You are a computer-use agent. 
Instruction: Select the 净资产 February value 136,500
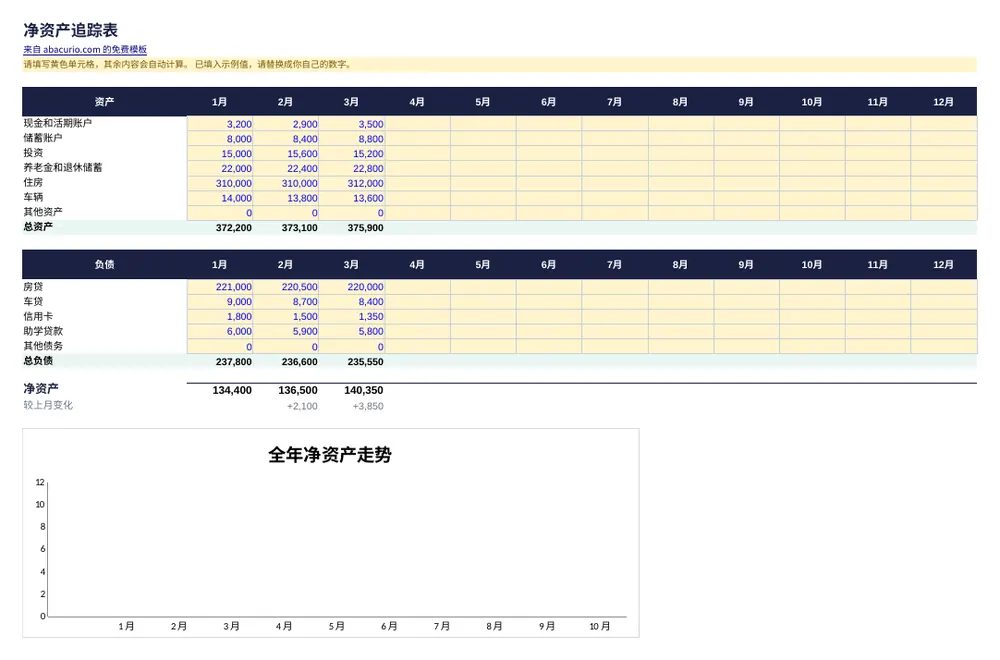298,390
